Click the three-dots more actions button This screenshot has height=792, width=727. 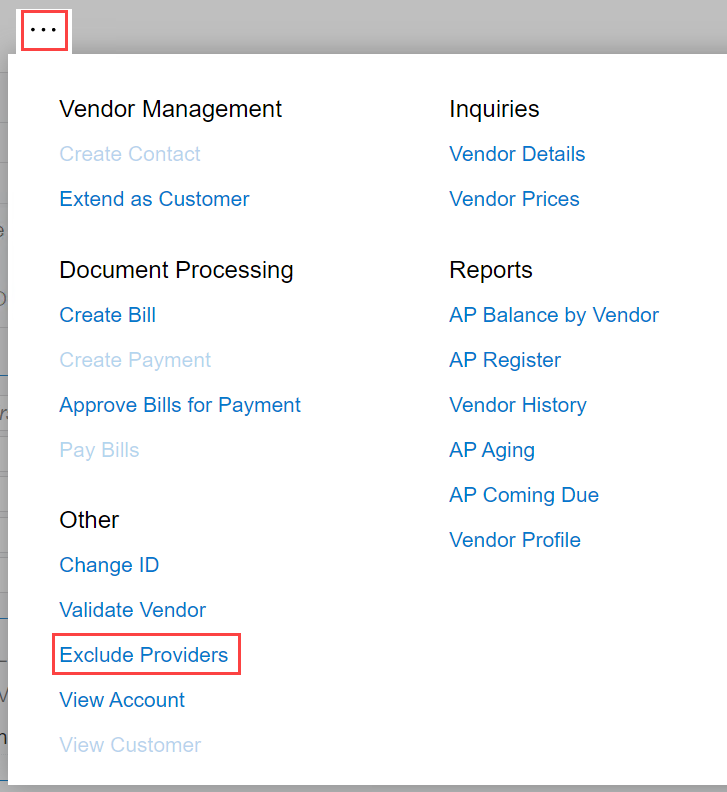44,30
